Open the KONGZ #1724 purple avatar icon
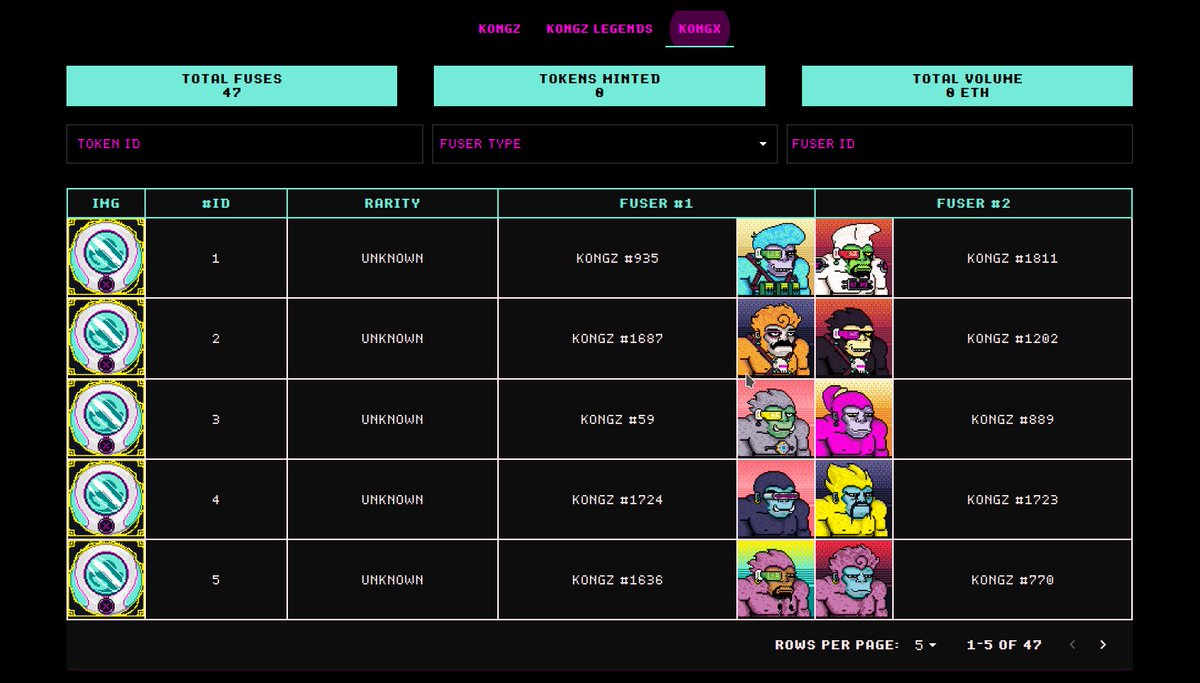 [775, 499]
